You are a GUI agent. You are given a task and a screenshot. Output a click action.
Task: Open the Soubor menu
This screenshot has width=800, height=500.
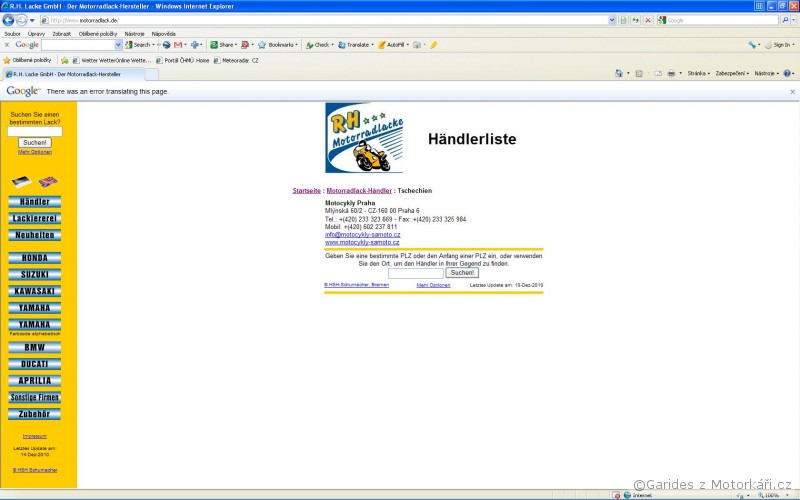[12, 33]
